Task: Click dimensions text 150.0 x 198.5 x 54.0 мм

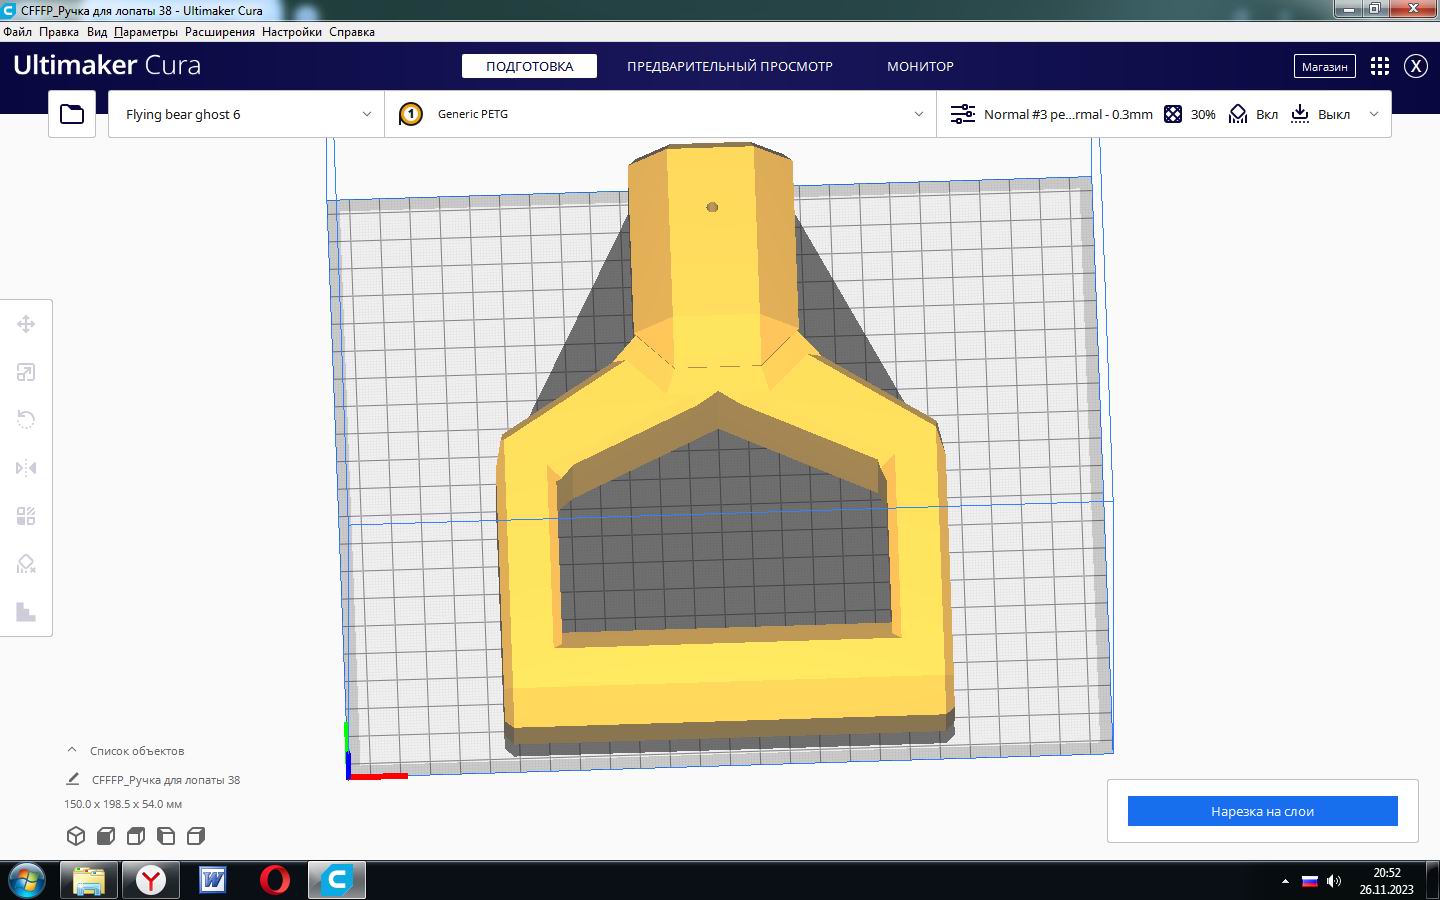Action: coord(123,804)
